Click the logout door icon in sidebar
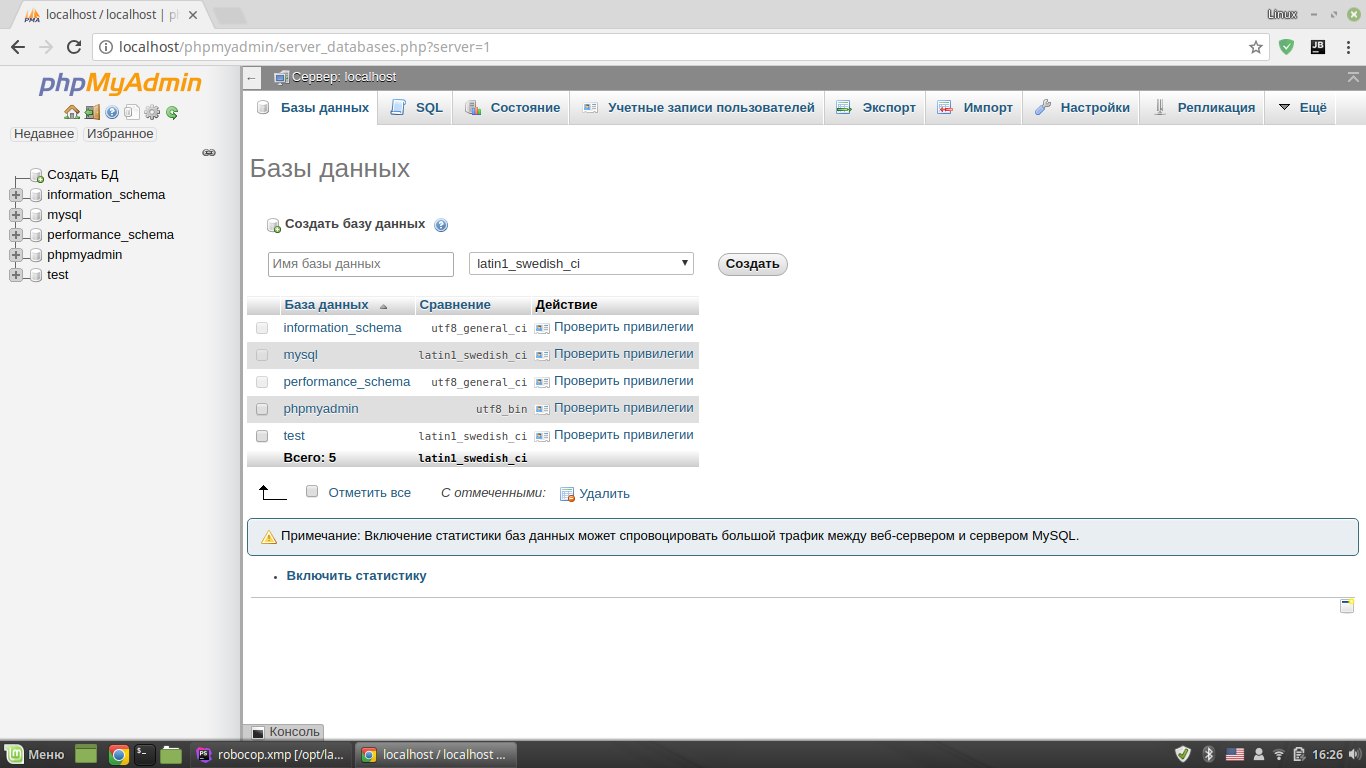 click(x=92, y=112)
